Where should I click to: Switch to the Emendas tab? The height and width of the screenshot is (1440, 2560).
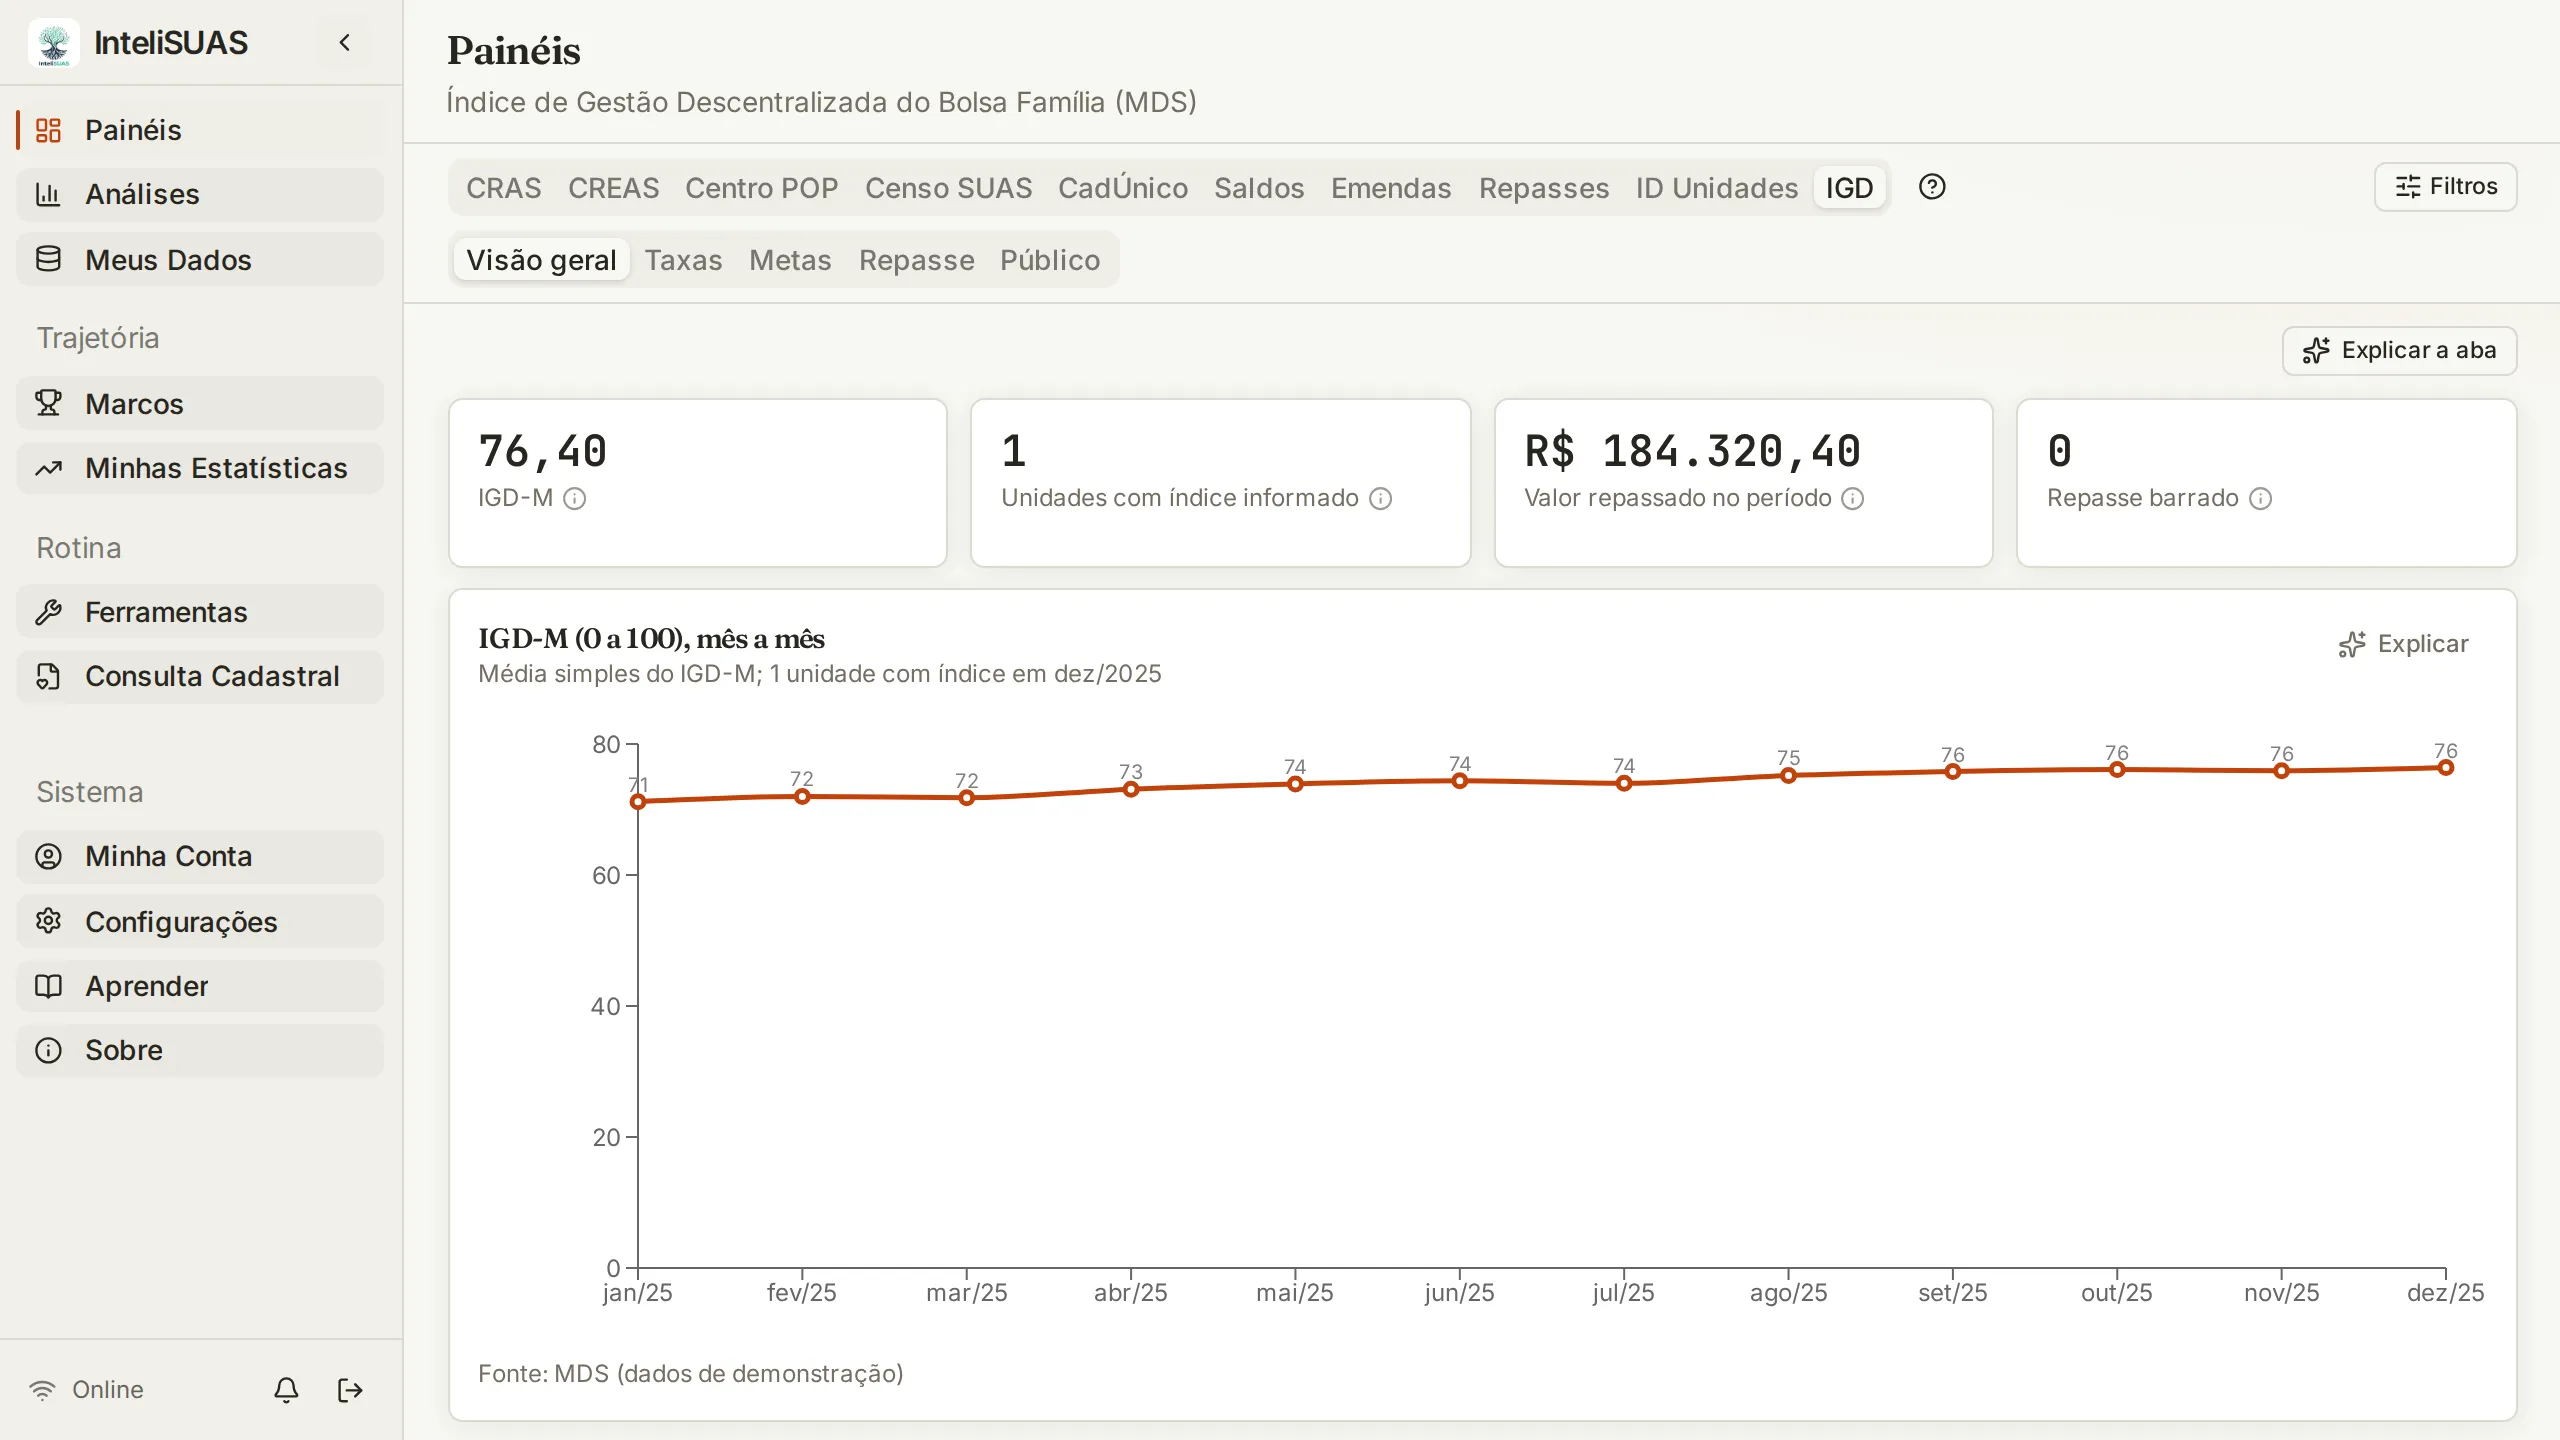(1391, 188)
